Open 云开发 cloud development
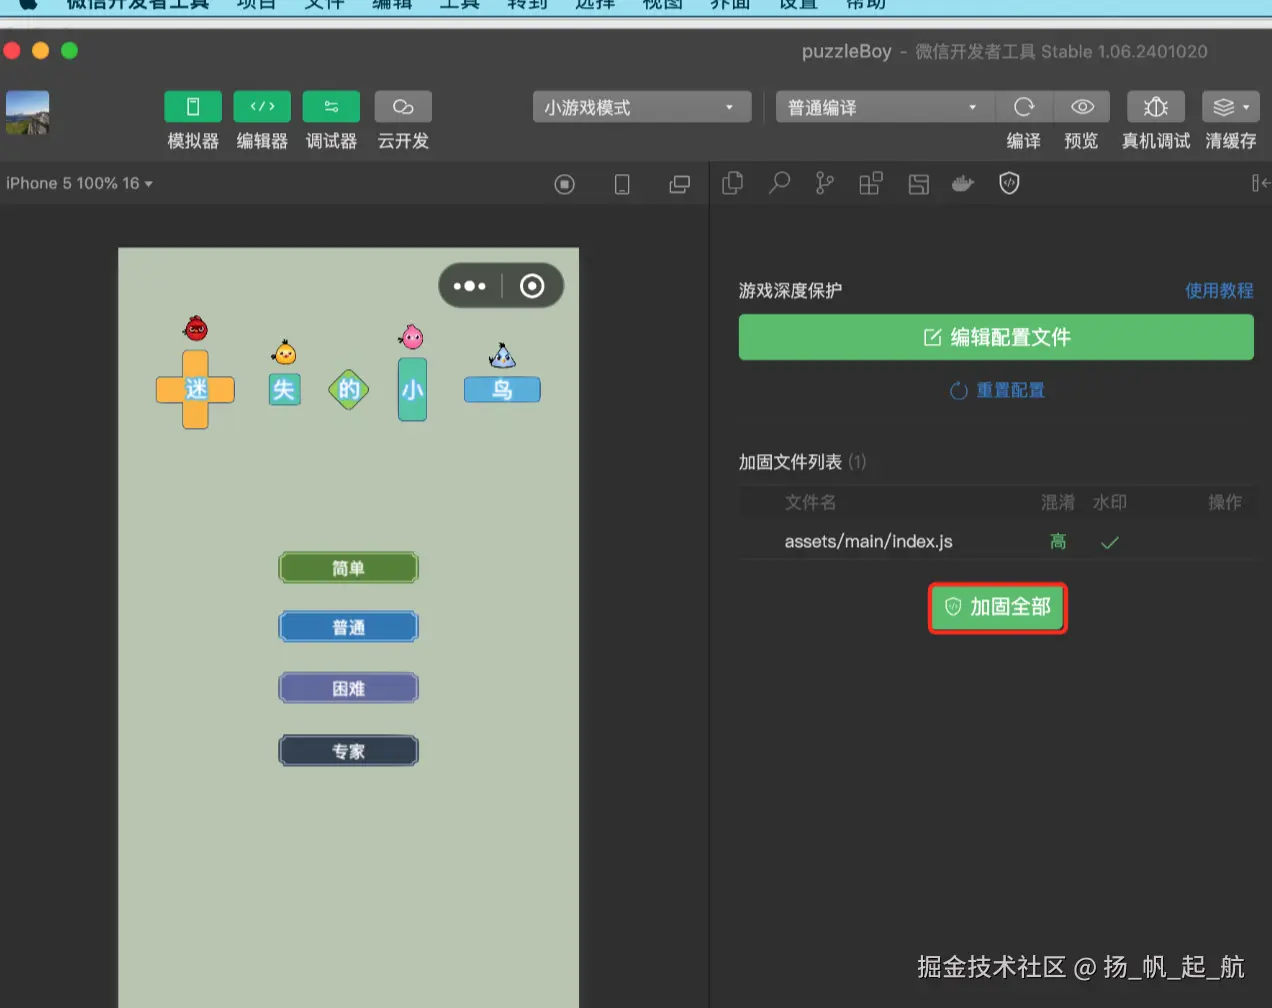Screen dimensions: 1272x1008 pyautogui.click(x=403, y=107)
